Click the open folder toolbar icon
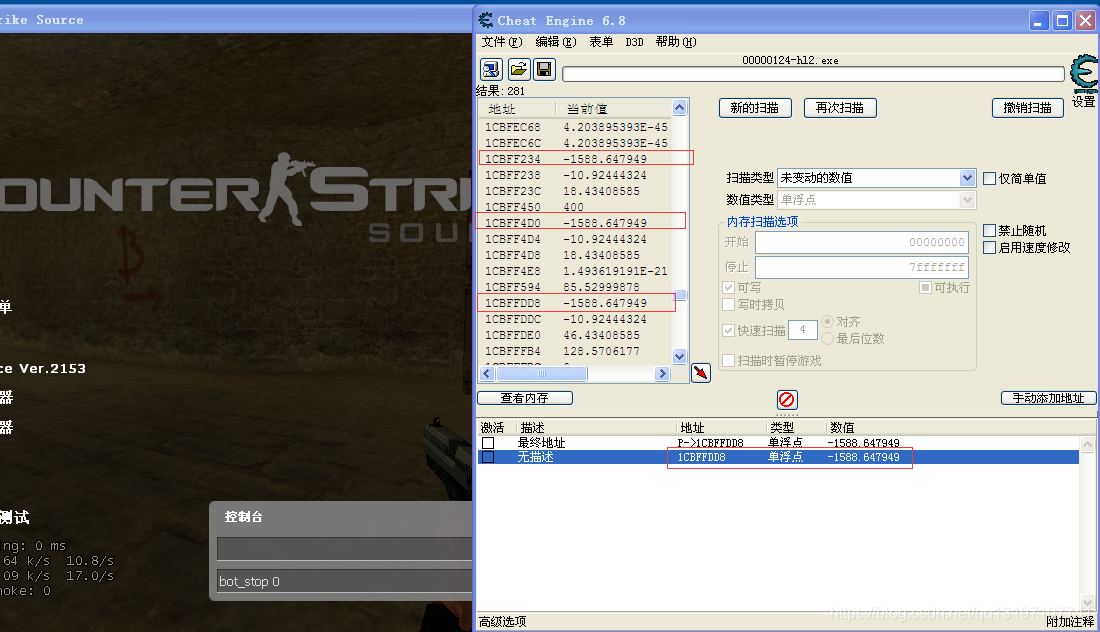 click(x=518, y=69)
